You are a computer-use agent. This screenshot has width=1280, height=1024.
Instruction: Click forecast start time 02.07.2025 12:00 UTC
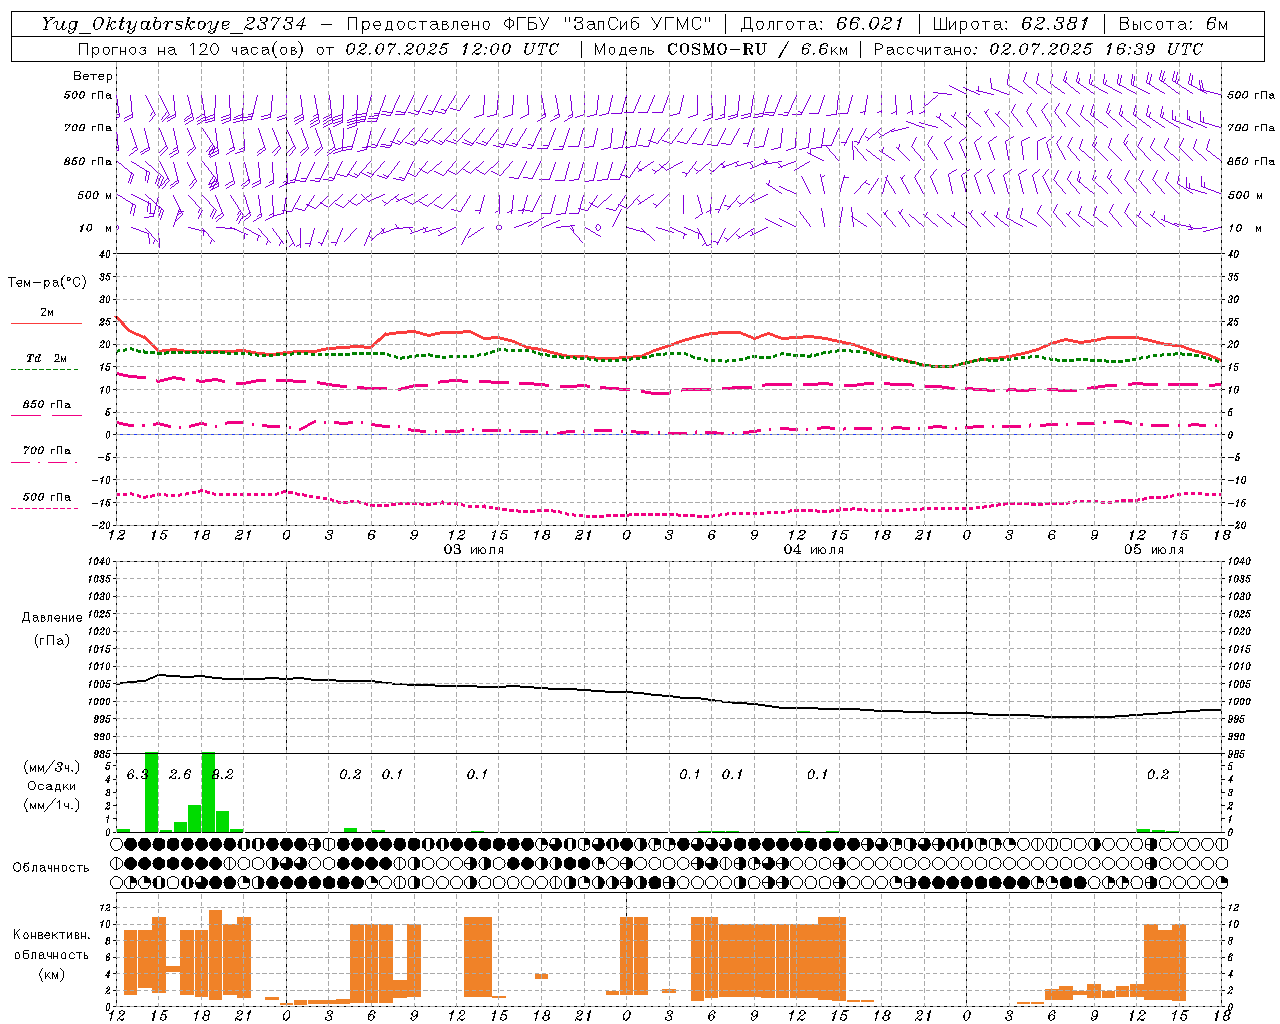(451, 49)
